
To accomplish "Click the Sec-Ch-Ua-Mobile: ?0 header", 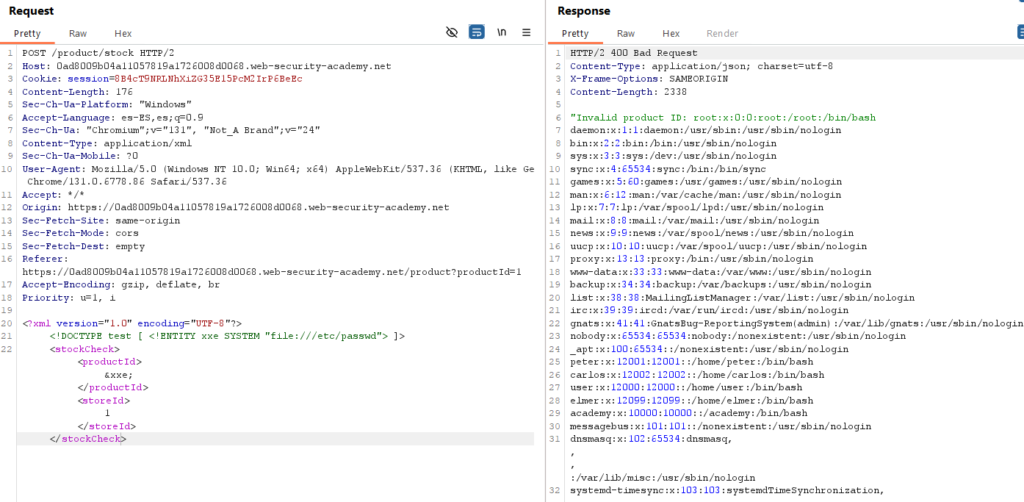I will coord(80,156).
